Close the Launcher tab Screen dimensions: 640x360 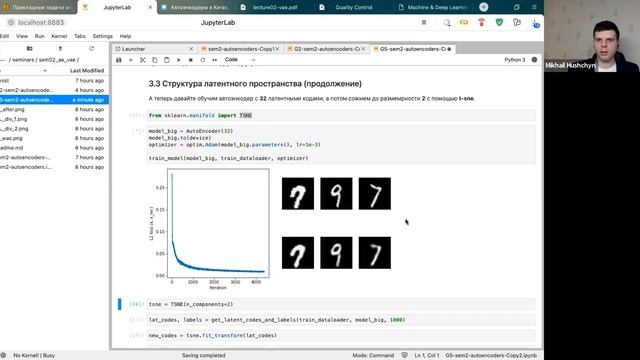coord(191,49)
